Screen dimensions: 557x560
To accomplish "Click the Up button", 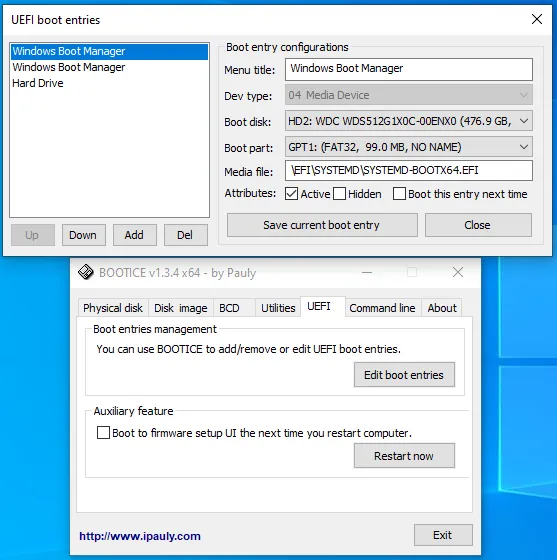I will click(32, 235).
